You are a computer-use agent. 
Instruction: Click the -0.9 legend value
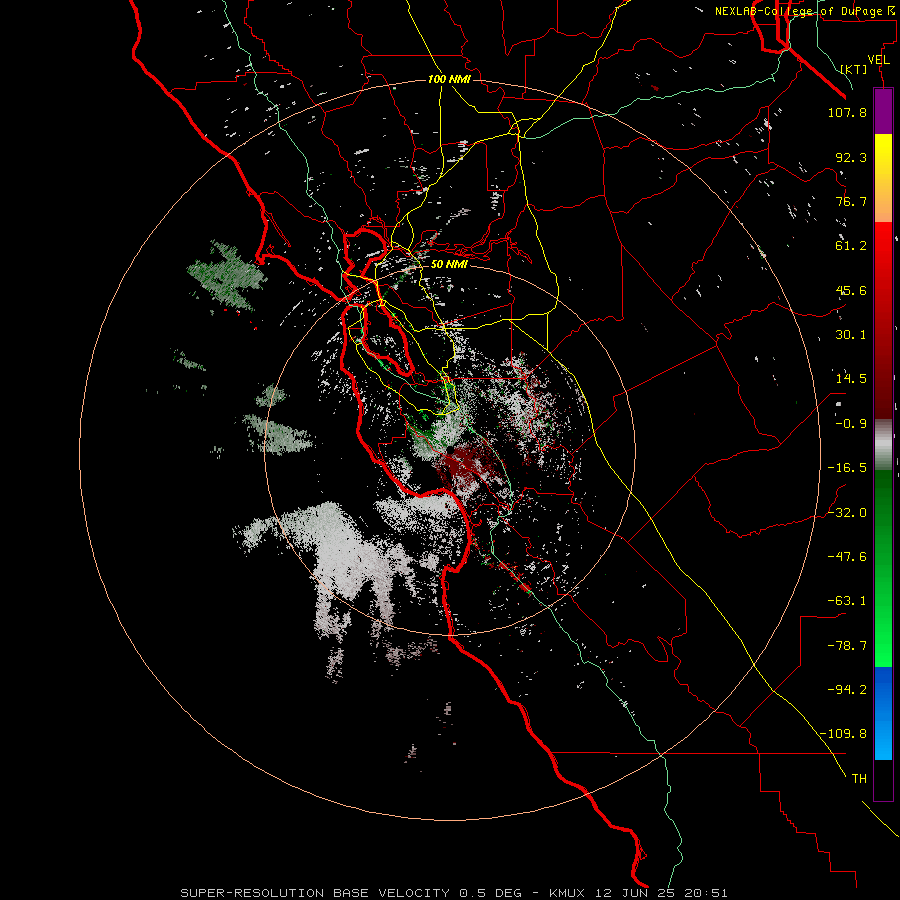click(851, 424)
